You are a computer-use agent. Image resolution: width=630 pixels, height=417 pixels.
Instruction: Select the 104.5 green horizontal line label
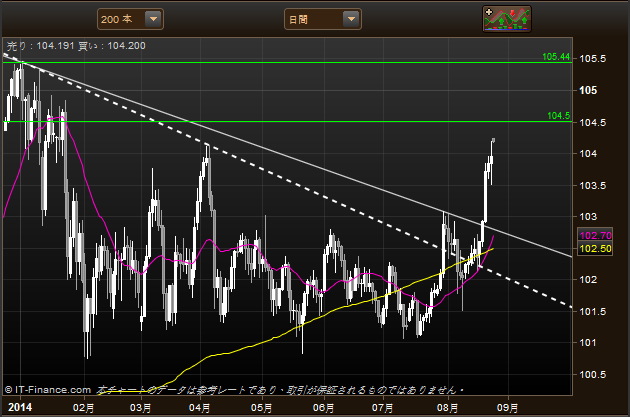point(559,116)
